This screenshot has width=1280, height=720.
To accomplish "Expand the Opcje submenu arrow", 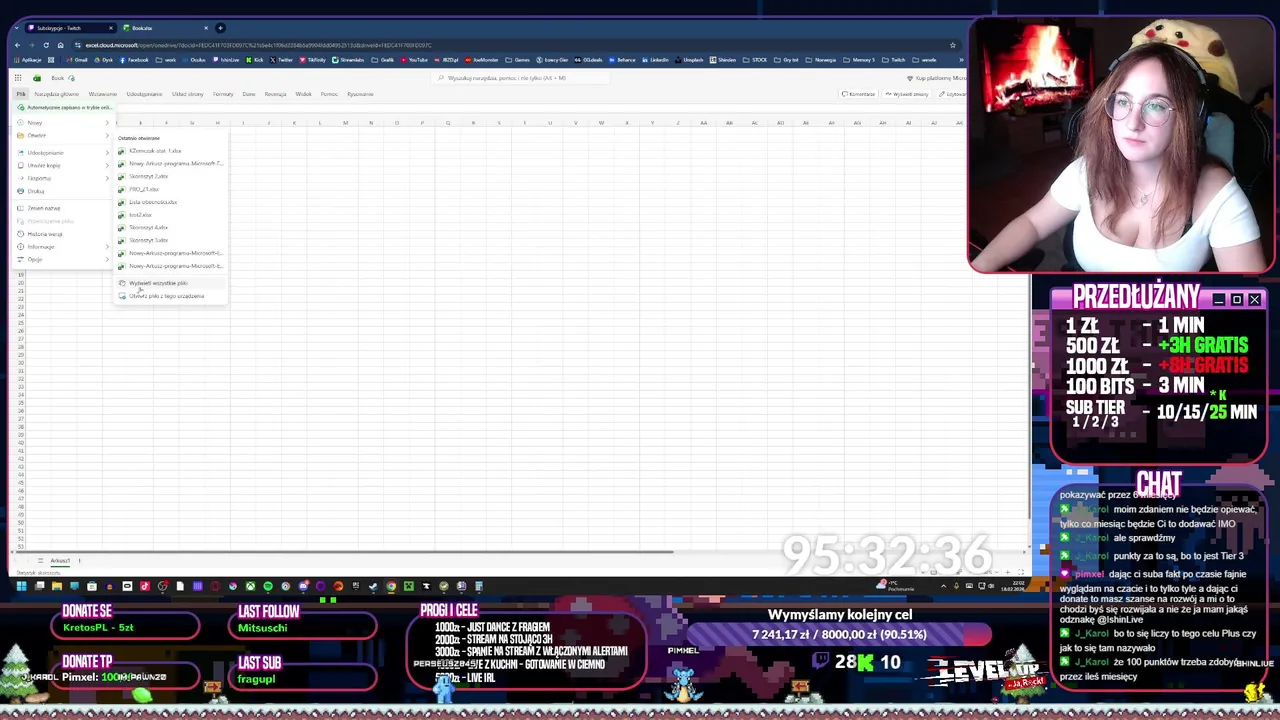I will pos(107,260).
